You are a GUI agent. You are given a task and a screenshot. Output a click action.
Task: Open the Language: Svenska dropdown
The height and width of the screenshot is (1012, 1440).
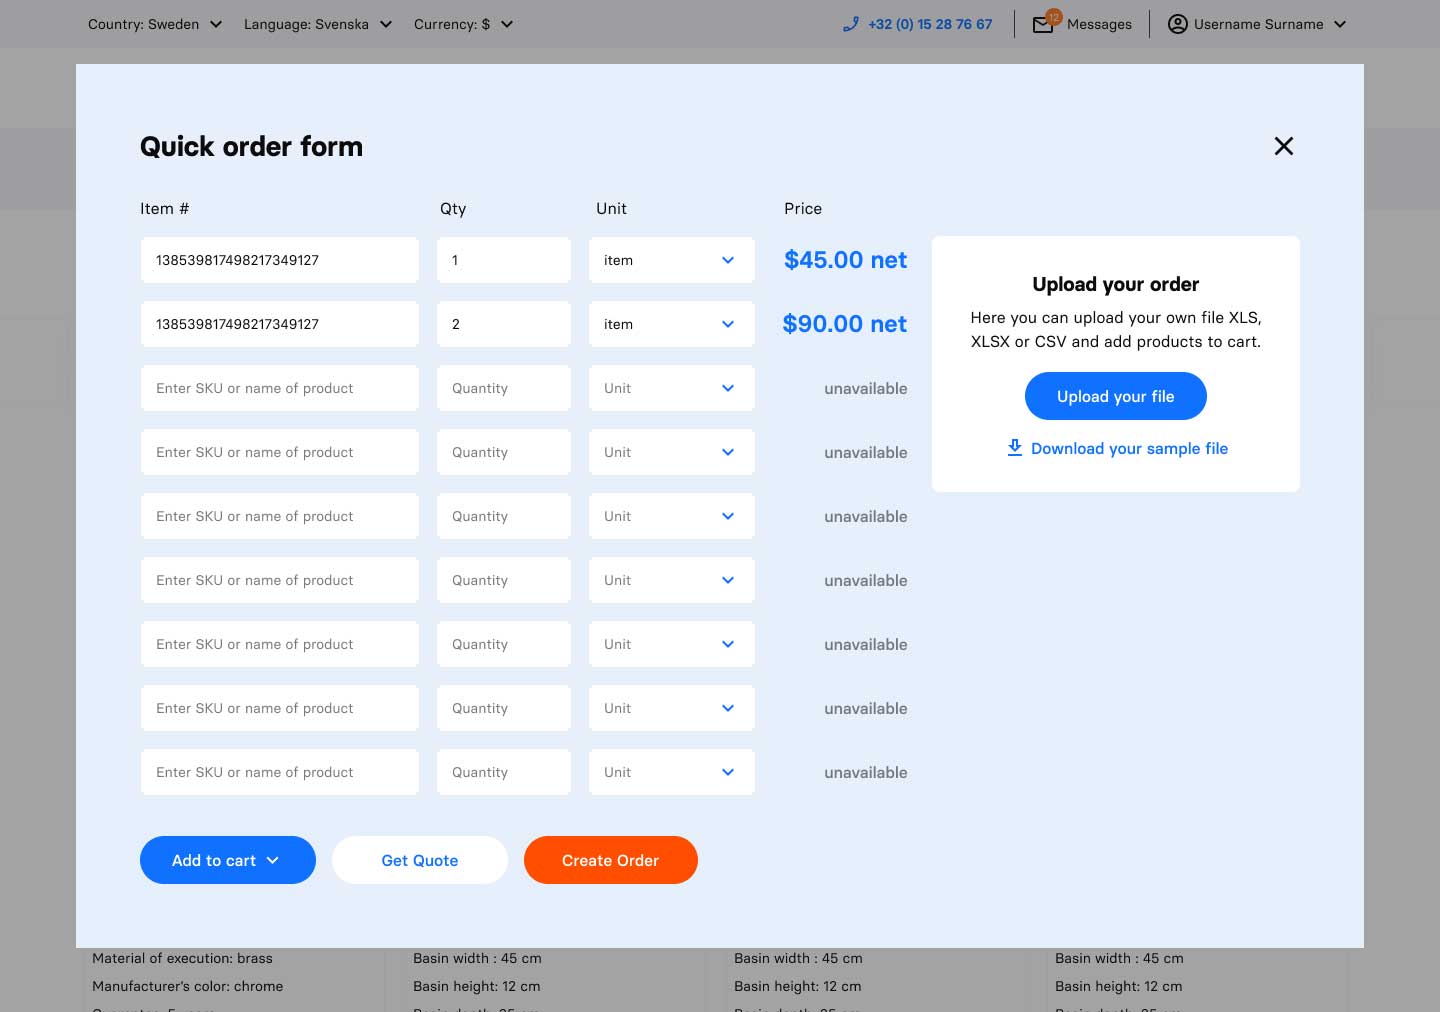click(318, 24)
